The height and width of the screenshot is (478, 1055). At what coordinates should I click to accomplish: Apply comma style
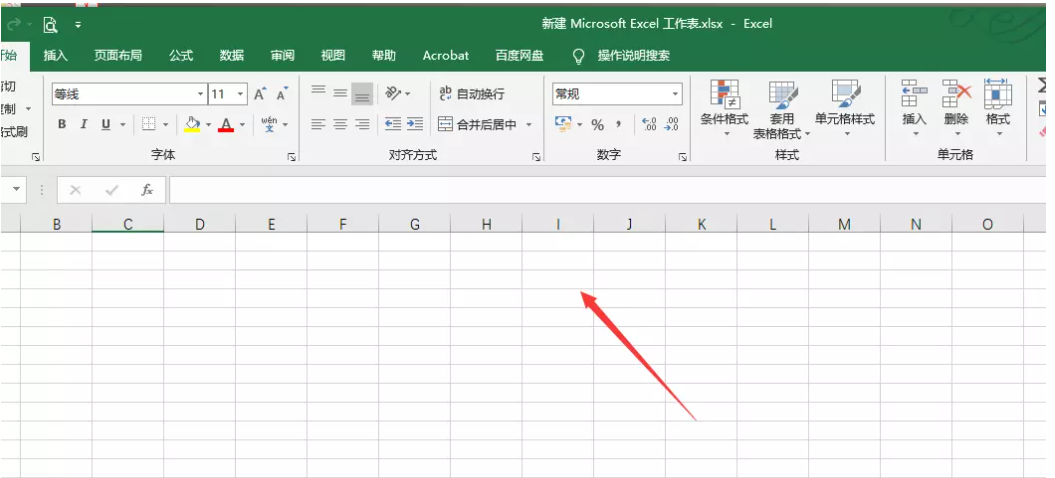click(619, 125)
